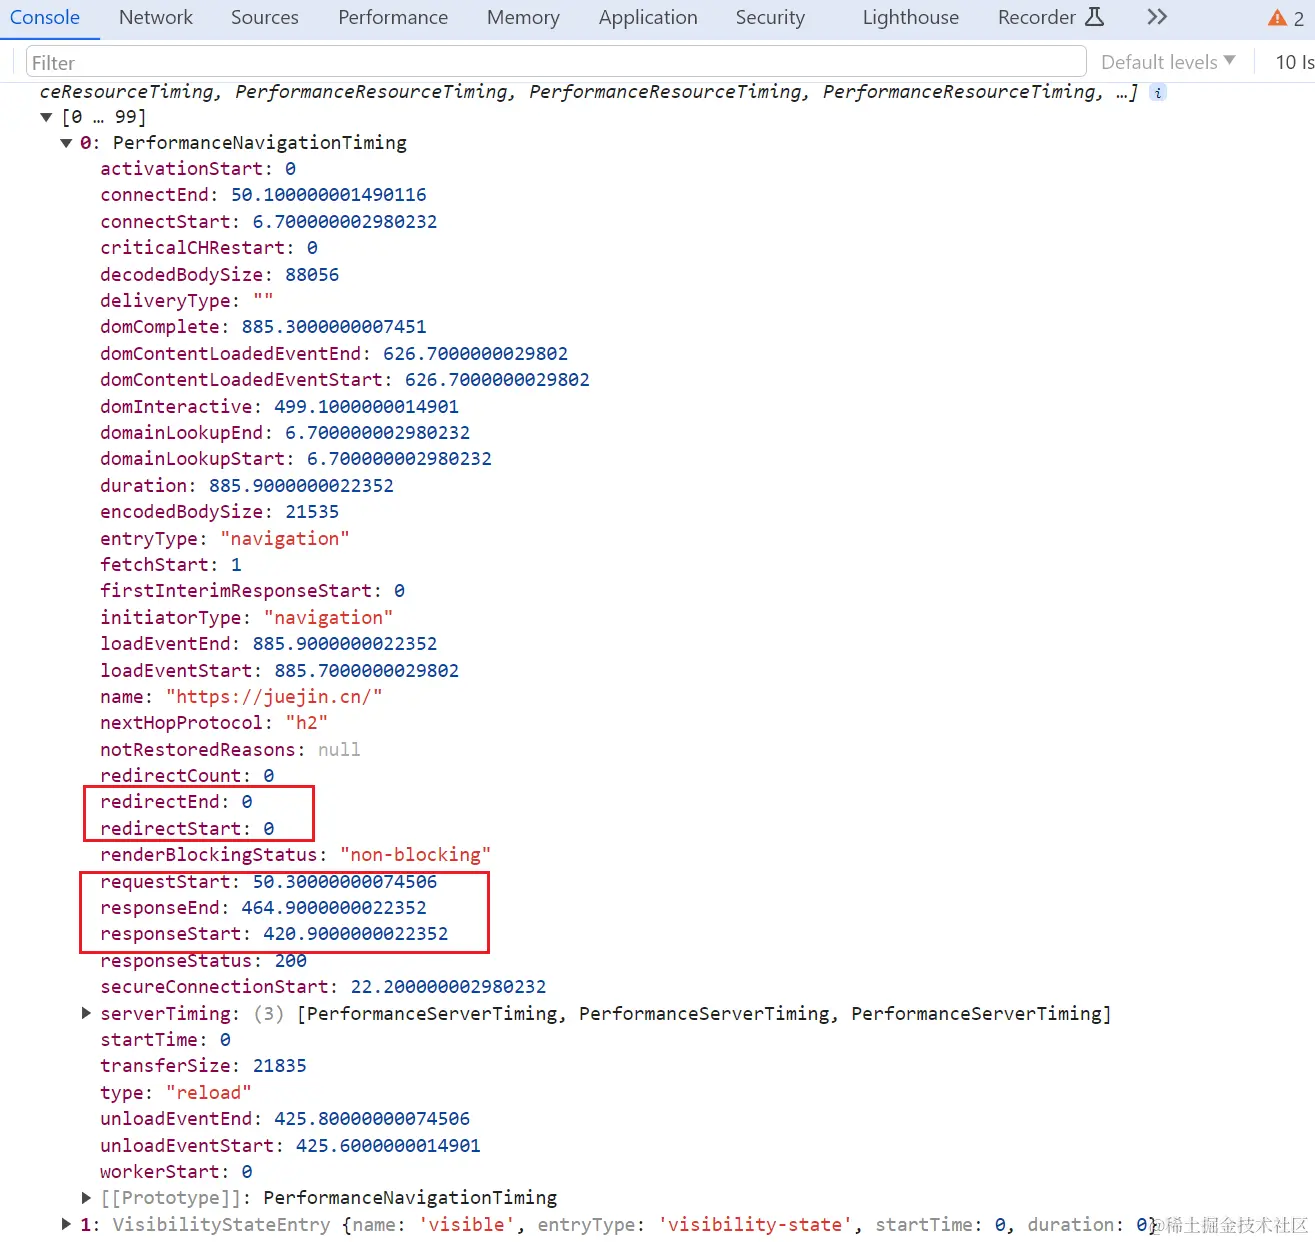This screenshot has width=1315, height=1242.
Task: Open the Default levels dropdown
Action: (x=1168, y=62)
